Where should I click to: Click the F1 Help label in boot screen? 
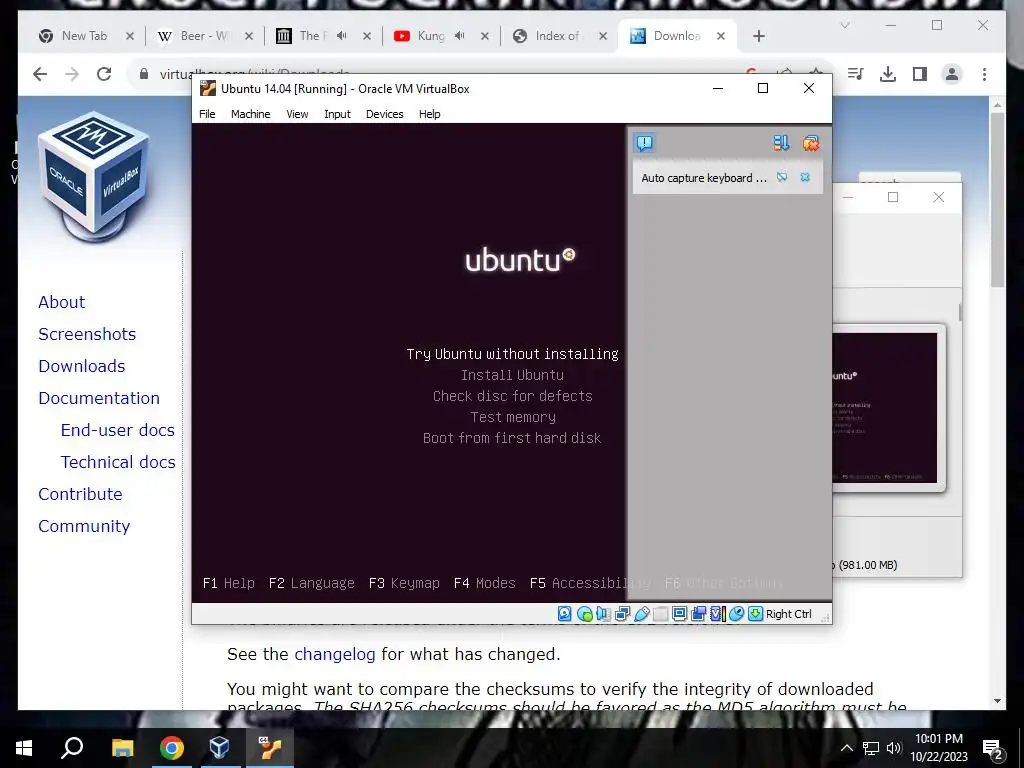229,583
